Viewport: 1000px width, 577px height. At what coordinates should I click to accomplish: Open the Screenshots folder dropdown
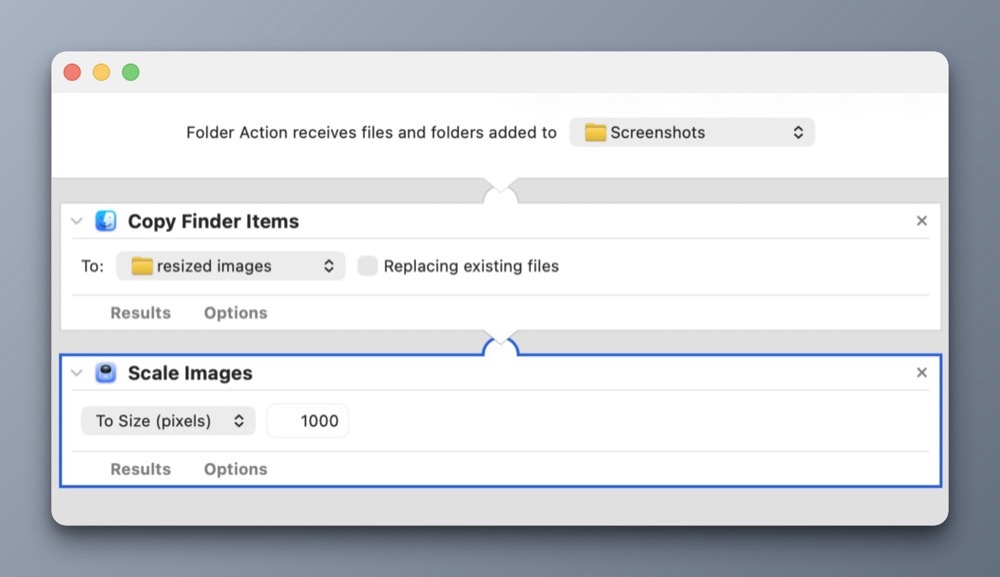[692, 133]
